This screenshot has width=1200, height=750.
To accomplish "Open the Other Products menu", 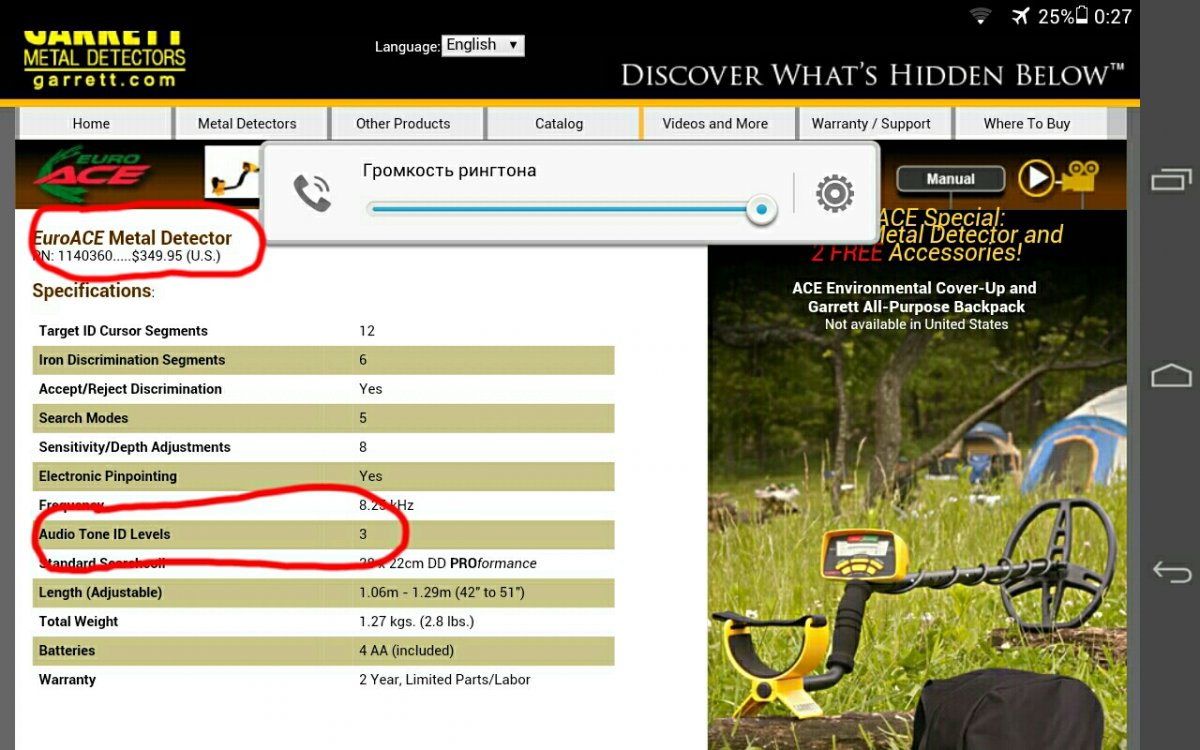I will [403, 124].
